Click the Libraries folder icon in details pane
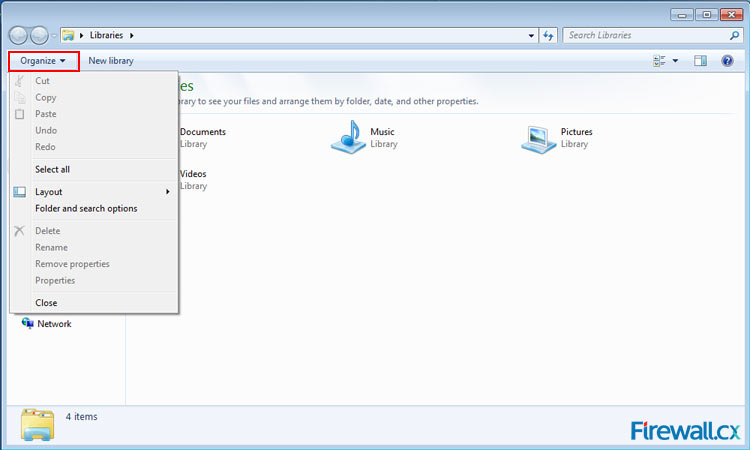Image resolution: width=750 pixels, height=450 pixels. pos(37,425)
